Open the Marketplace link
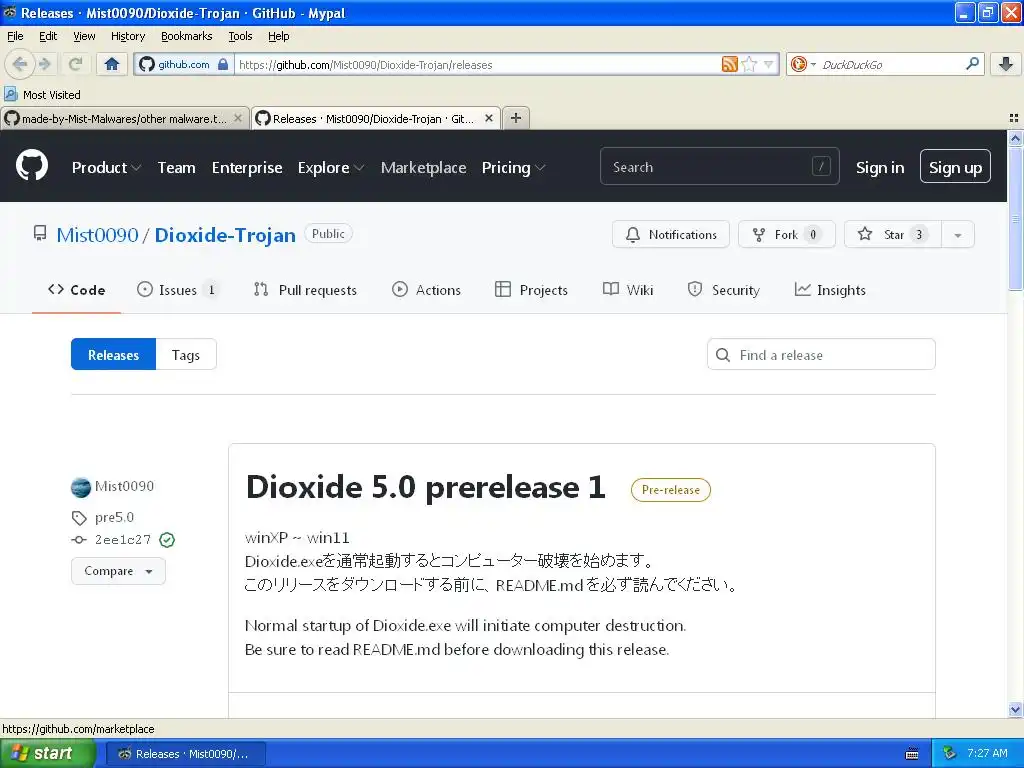Screen dimensions: 1024x768 (423, 168)
